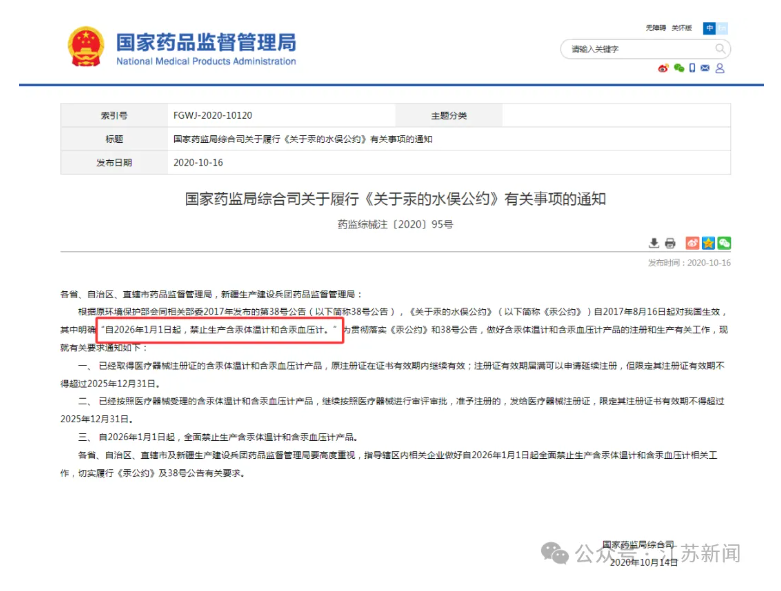Click the main article headline
The width and height of the screenshot is (781, 591).
[395, 199]
